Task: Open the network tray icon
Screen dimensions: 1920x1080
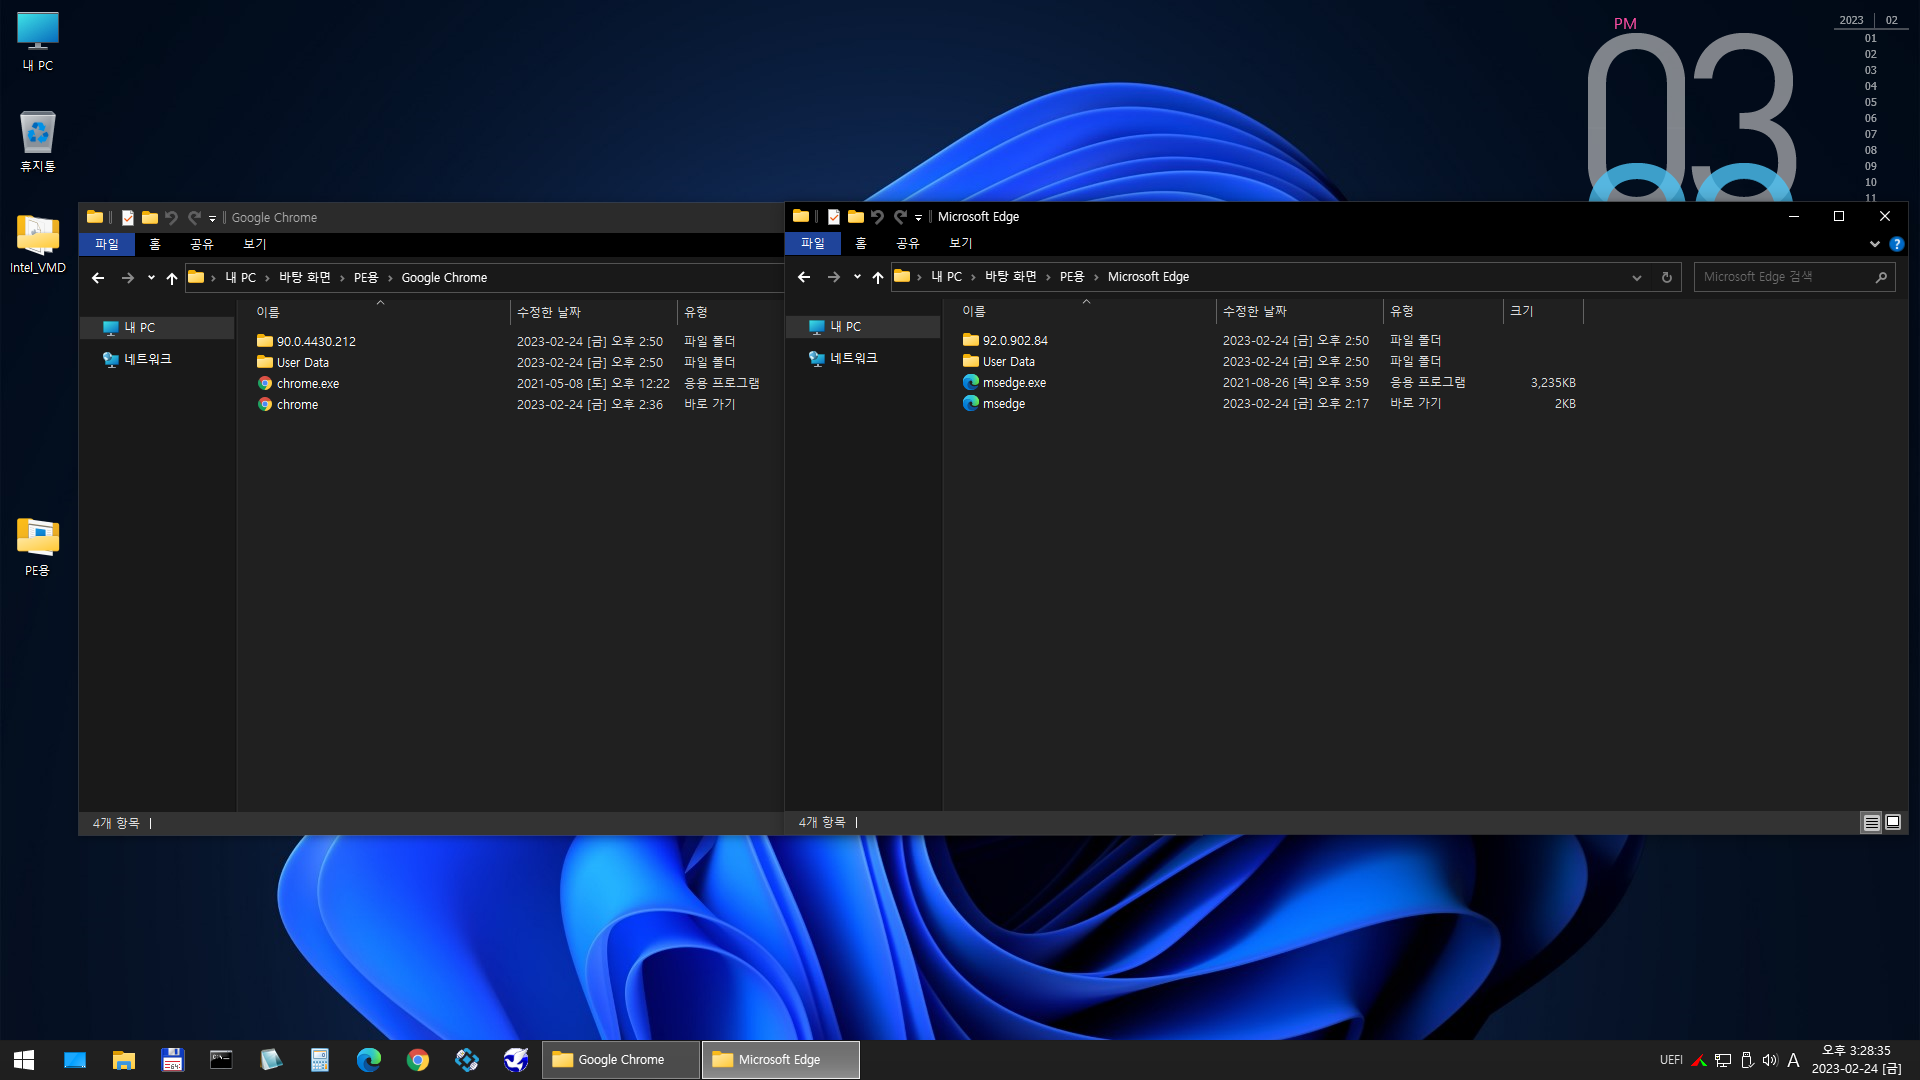Action: tap(1723, 1060)
